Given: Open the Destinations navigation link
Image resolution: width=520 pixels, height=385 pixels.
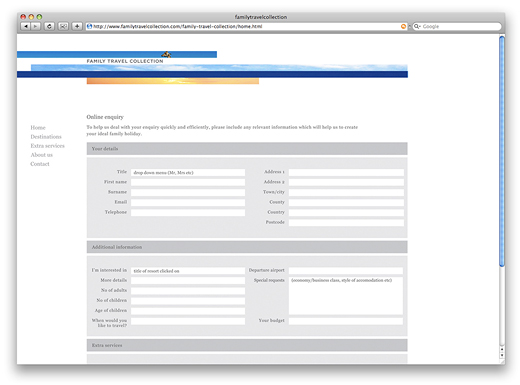Looking at the screenshot, I should pyautogui.click(x=46, y=137).
